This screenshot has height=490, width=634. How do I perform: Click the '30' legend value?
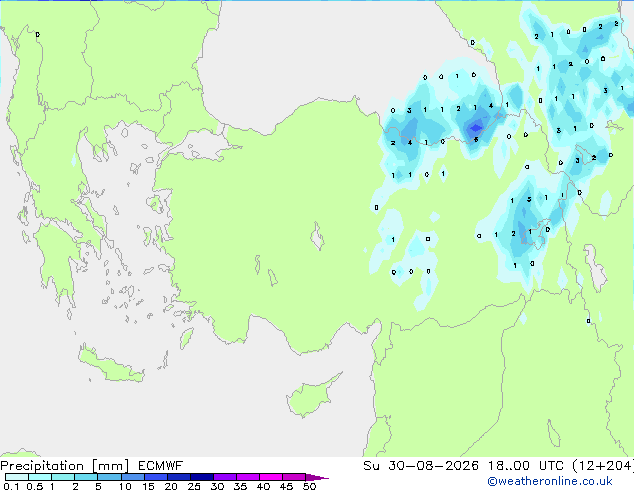pyautogui.click(x=217, y=486)
